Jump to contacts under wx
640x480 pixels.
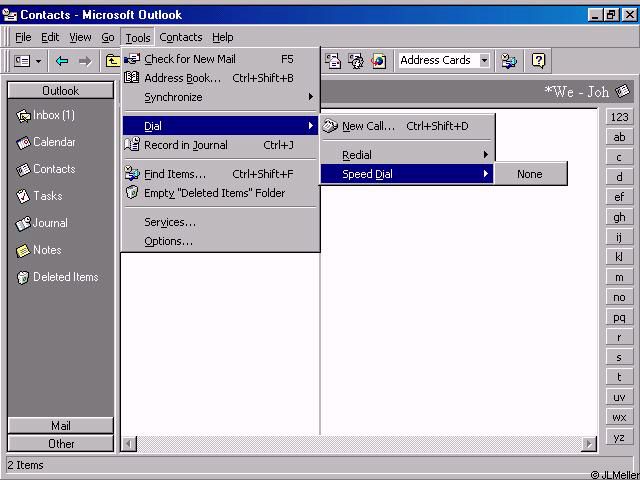tap(619, 417)
